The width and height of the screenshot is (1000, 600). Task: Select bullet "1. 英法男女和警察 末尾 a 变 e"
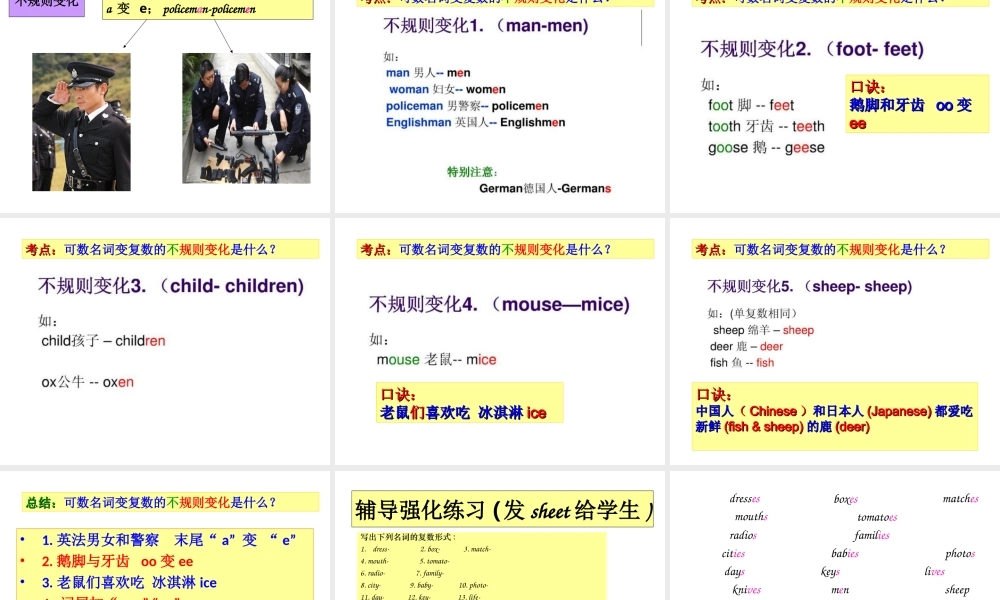(x=169, y=540)
